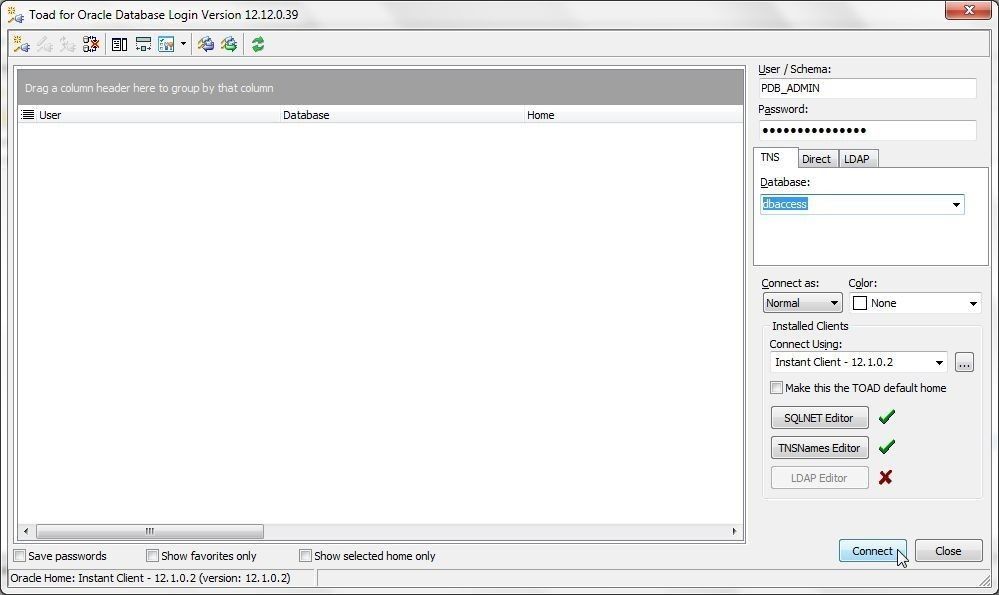This screenshot has height=595, width=999.
Task: Click the right scroll arrow of grid
Action: pyautogui.click(x=734, y=531)
